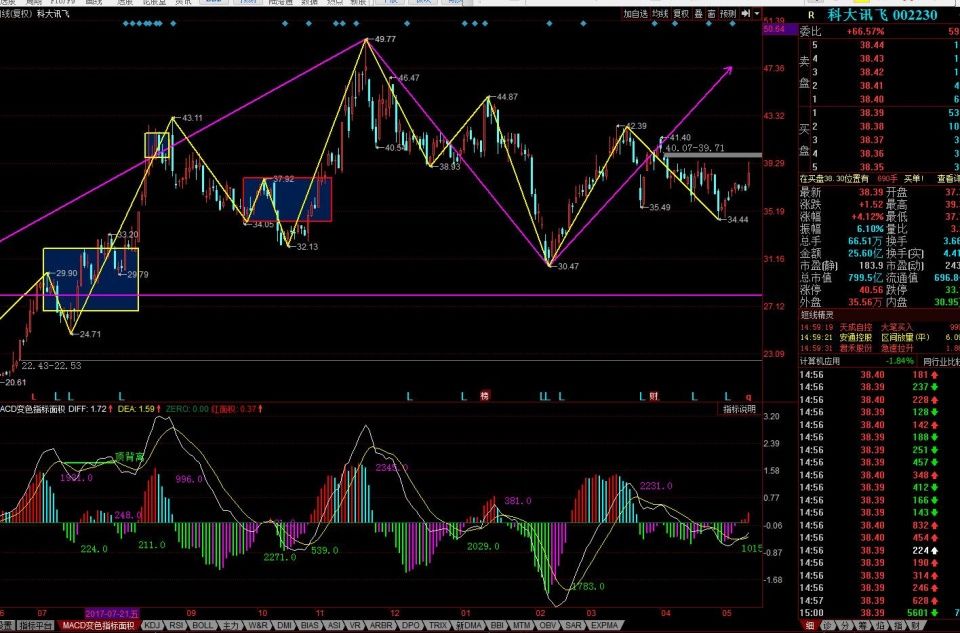Open 指标说明 indicator description
The width and height of the screenshot is (960, 633).
click(x=740, y=409)
